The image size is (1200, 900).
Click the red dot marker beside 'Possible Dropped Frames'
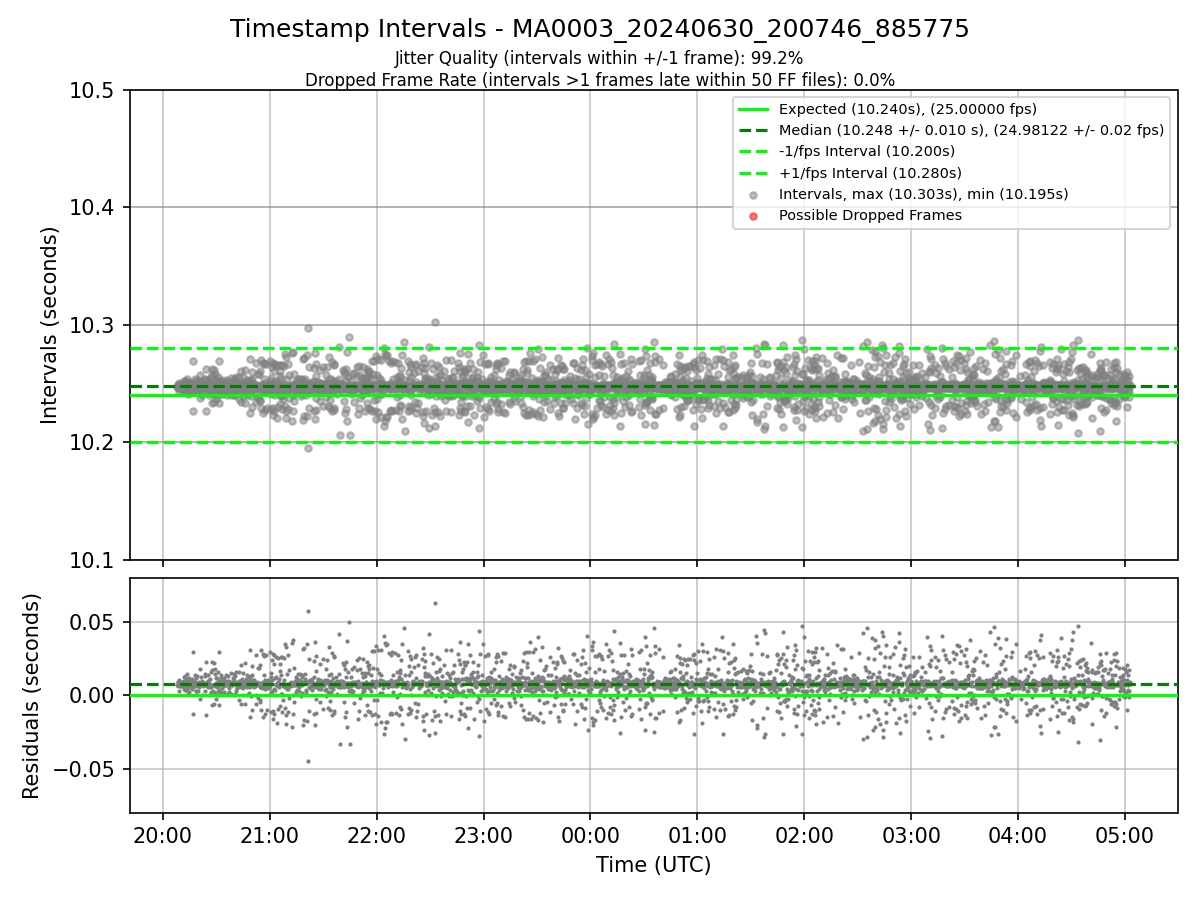(754, 216)
